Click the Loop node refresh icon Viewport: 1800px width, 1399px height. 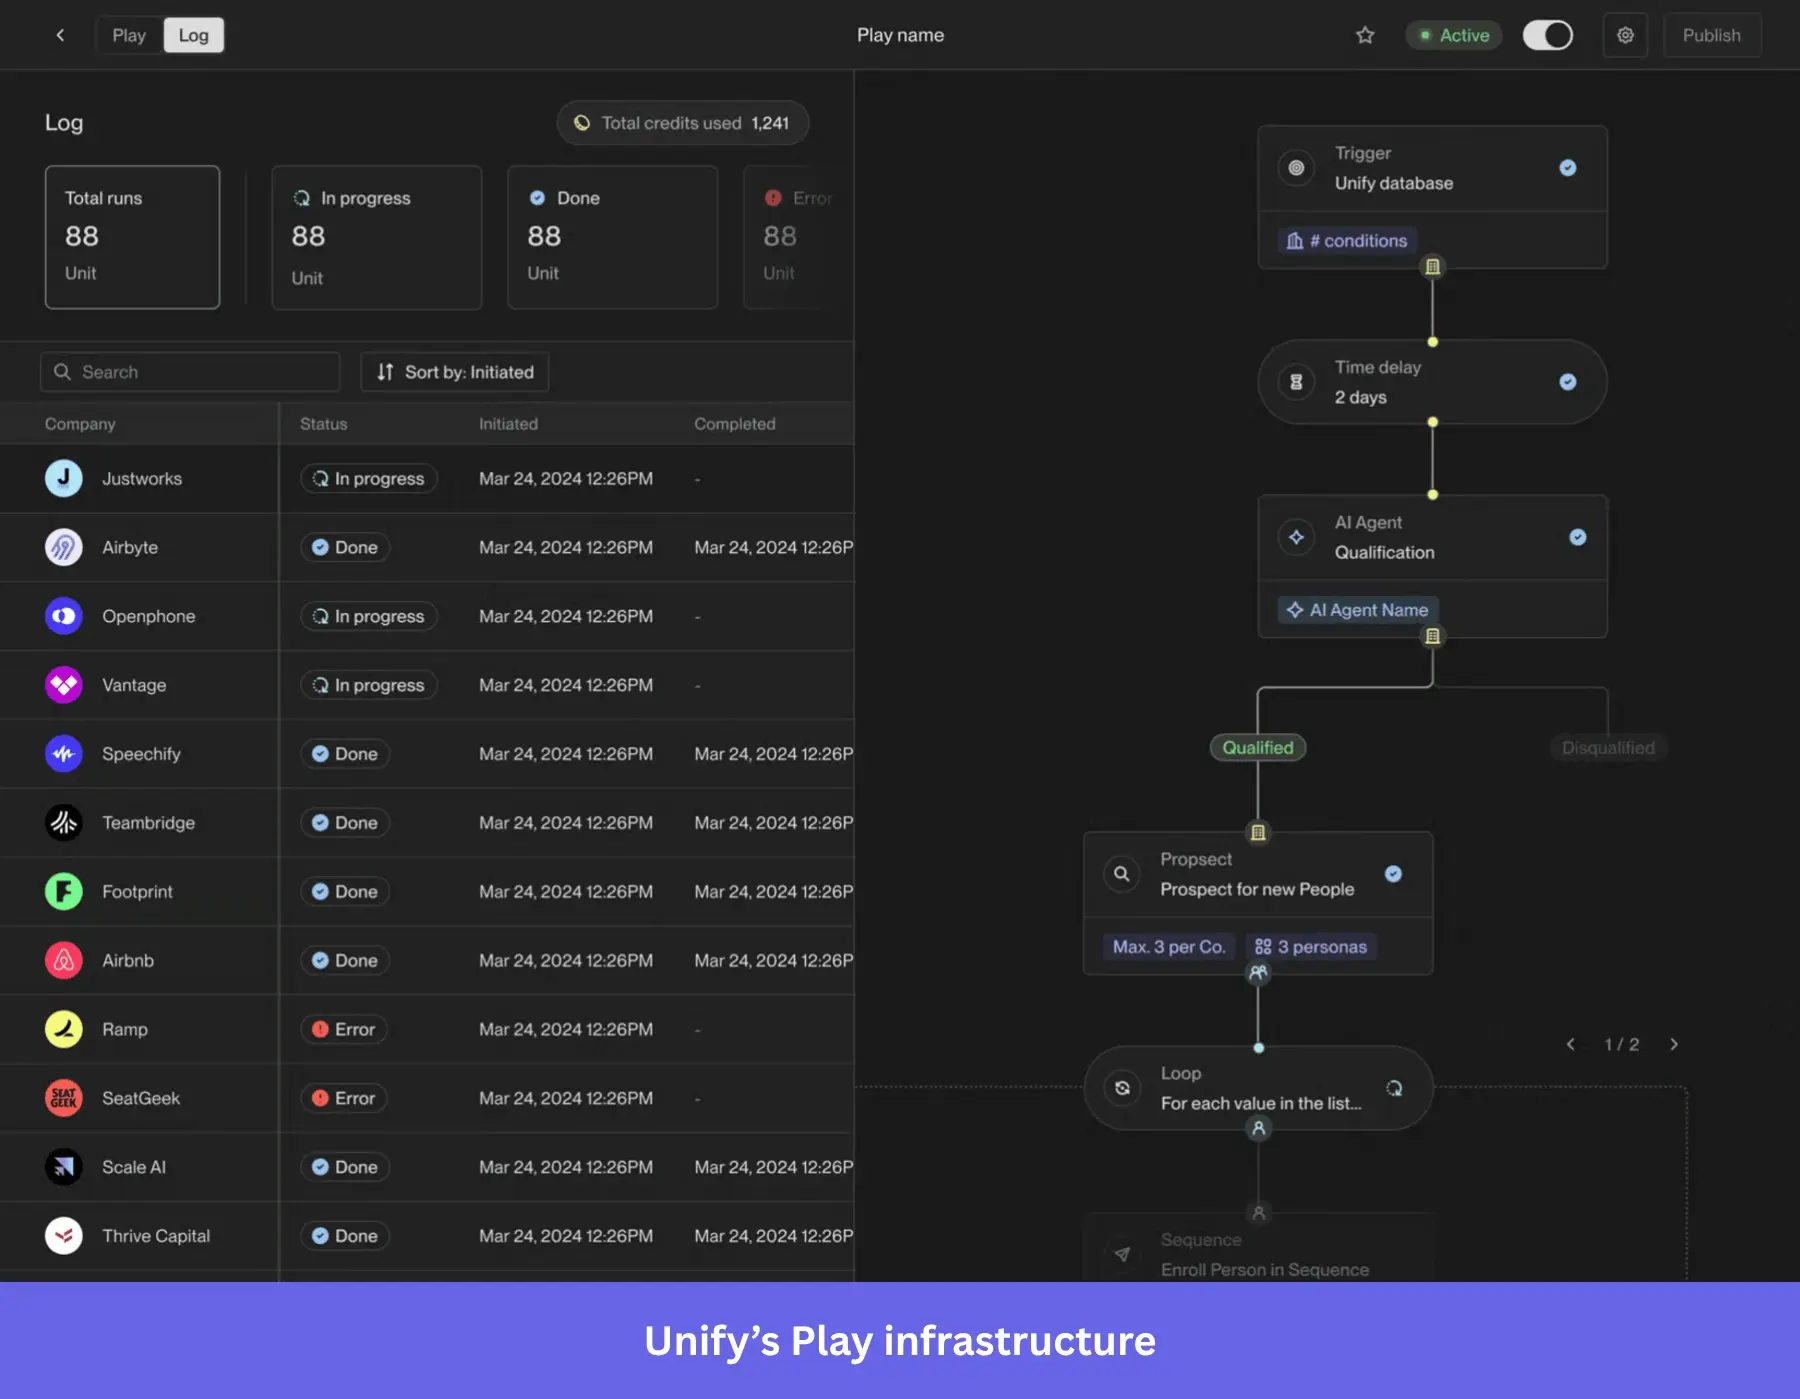pos(1122,1088)
